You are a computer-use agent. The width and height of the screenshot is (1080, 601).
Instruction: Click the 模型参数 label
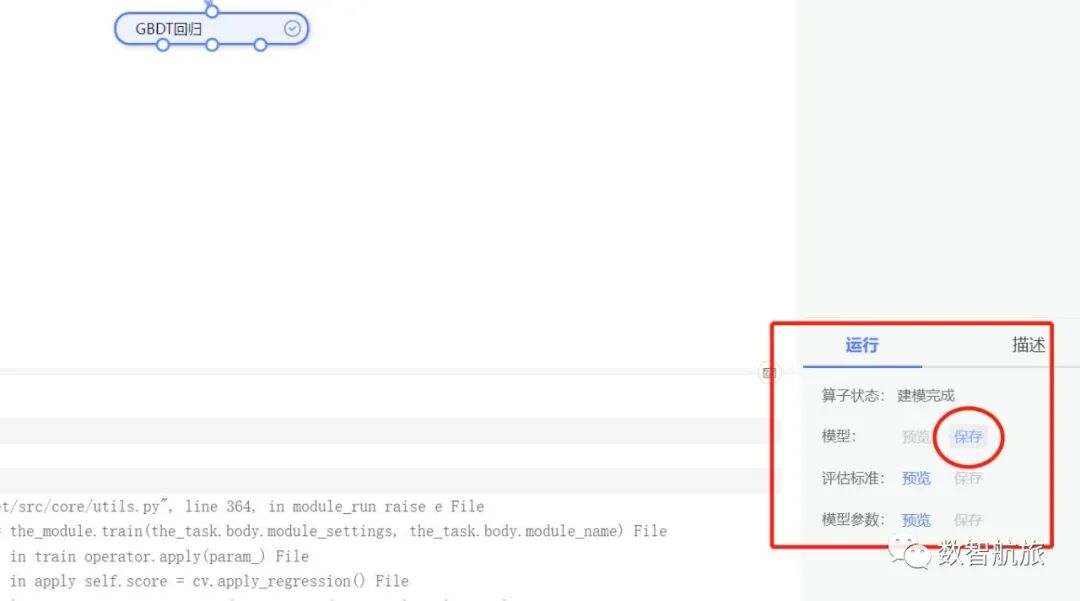tap(853, 520)
